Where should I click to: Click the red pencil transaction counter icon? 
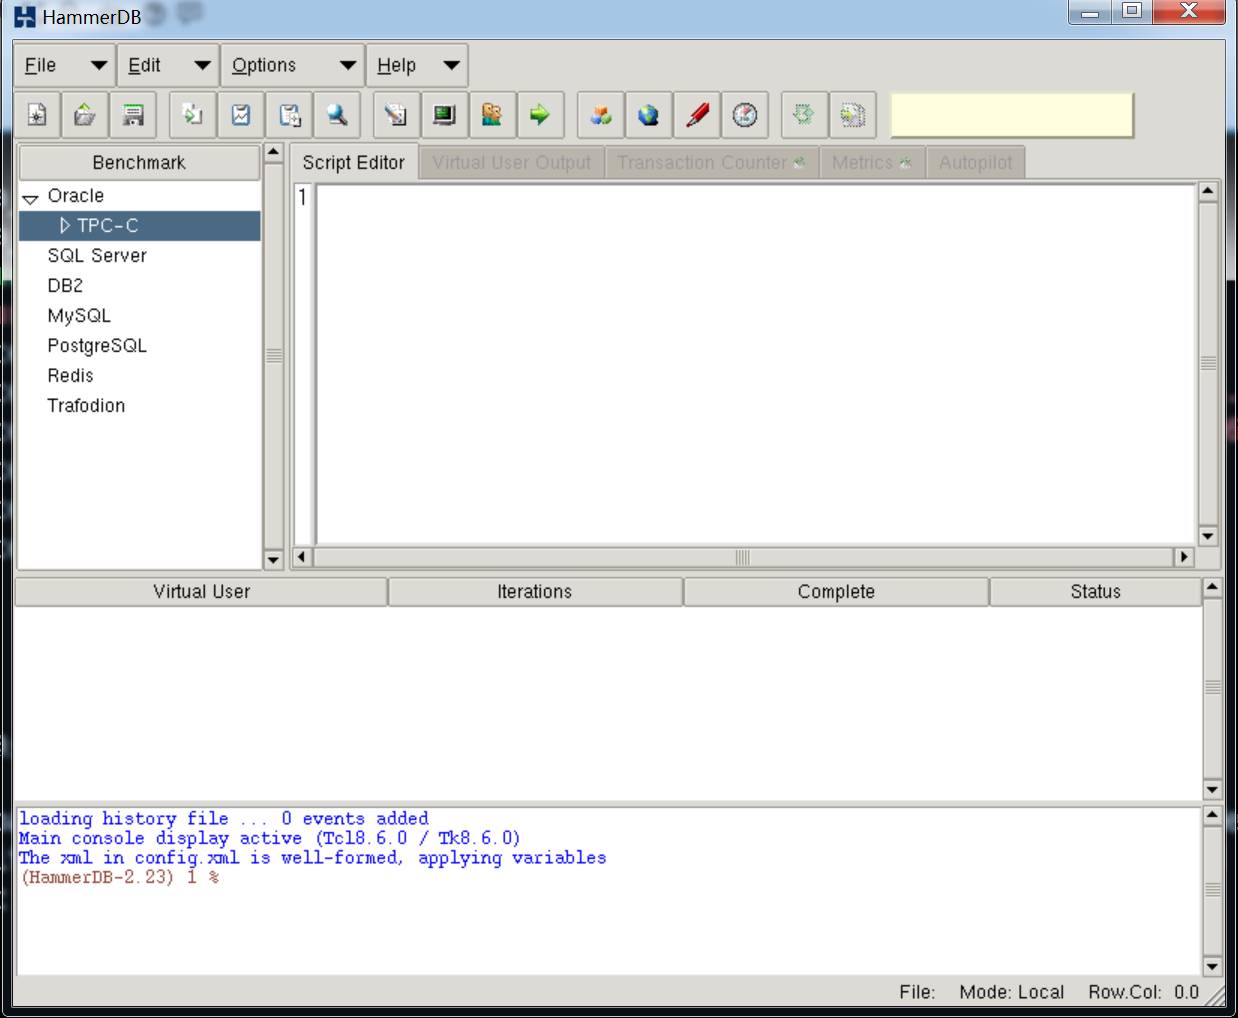click(697, 115)
